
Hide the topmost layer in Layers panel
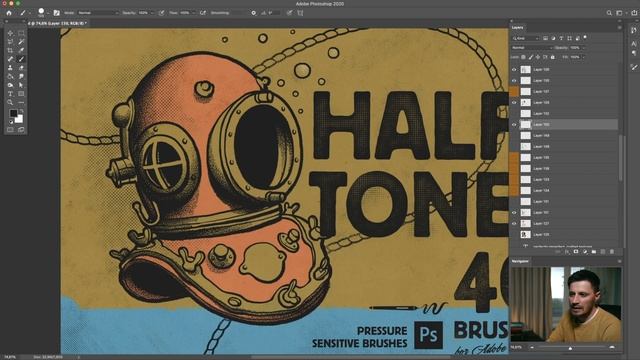pyautogui.click(x=514, y=70)
